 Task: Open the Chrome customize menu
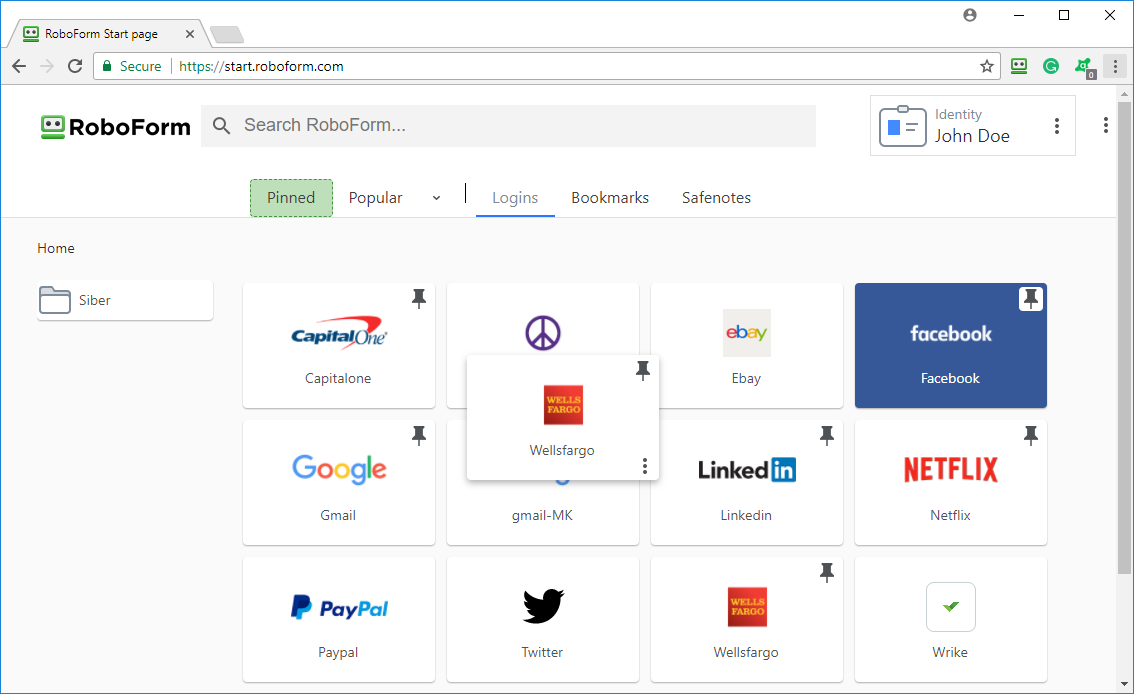tap(1115, 67)
